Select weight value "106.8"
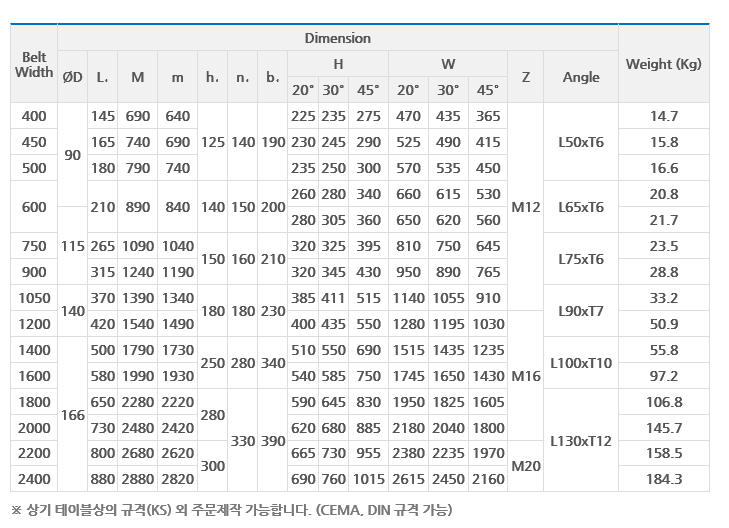This screenshot has width=729, height=528. click(663, 403)
